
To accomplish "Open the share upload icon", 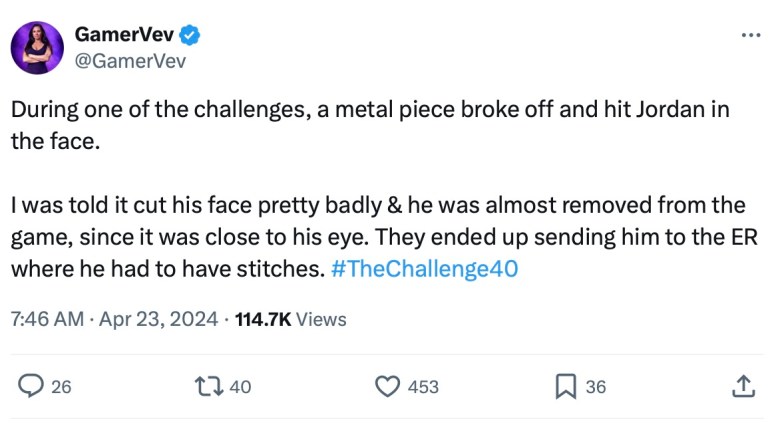I will point(744,385).
